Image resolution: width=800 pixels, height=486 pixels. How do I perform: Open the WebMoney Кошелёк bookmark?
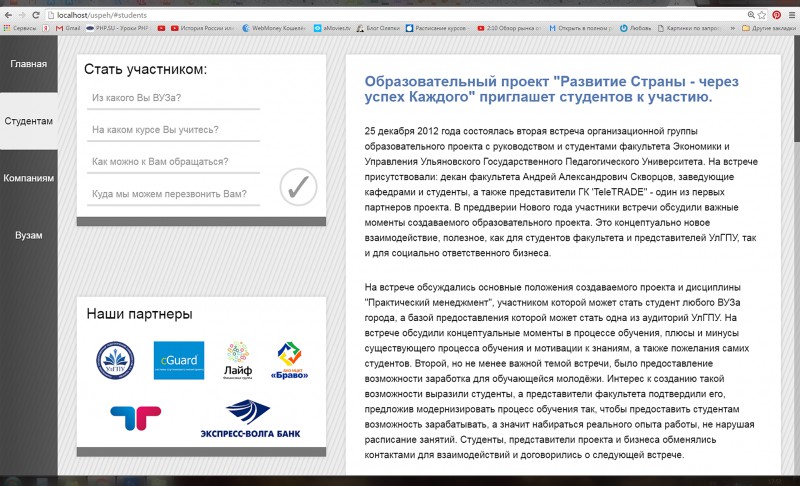click(x=274, y=28)
